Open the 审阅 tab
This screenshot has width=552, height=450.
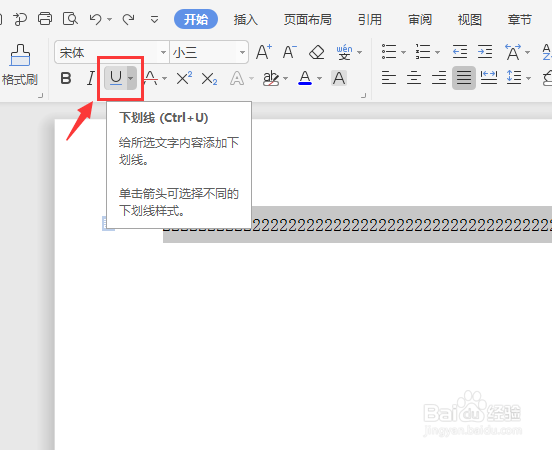[x=420, y=19]
